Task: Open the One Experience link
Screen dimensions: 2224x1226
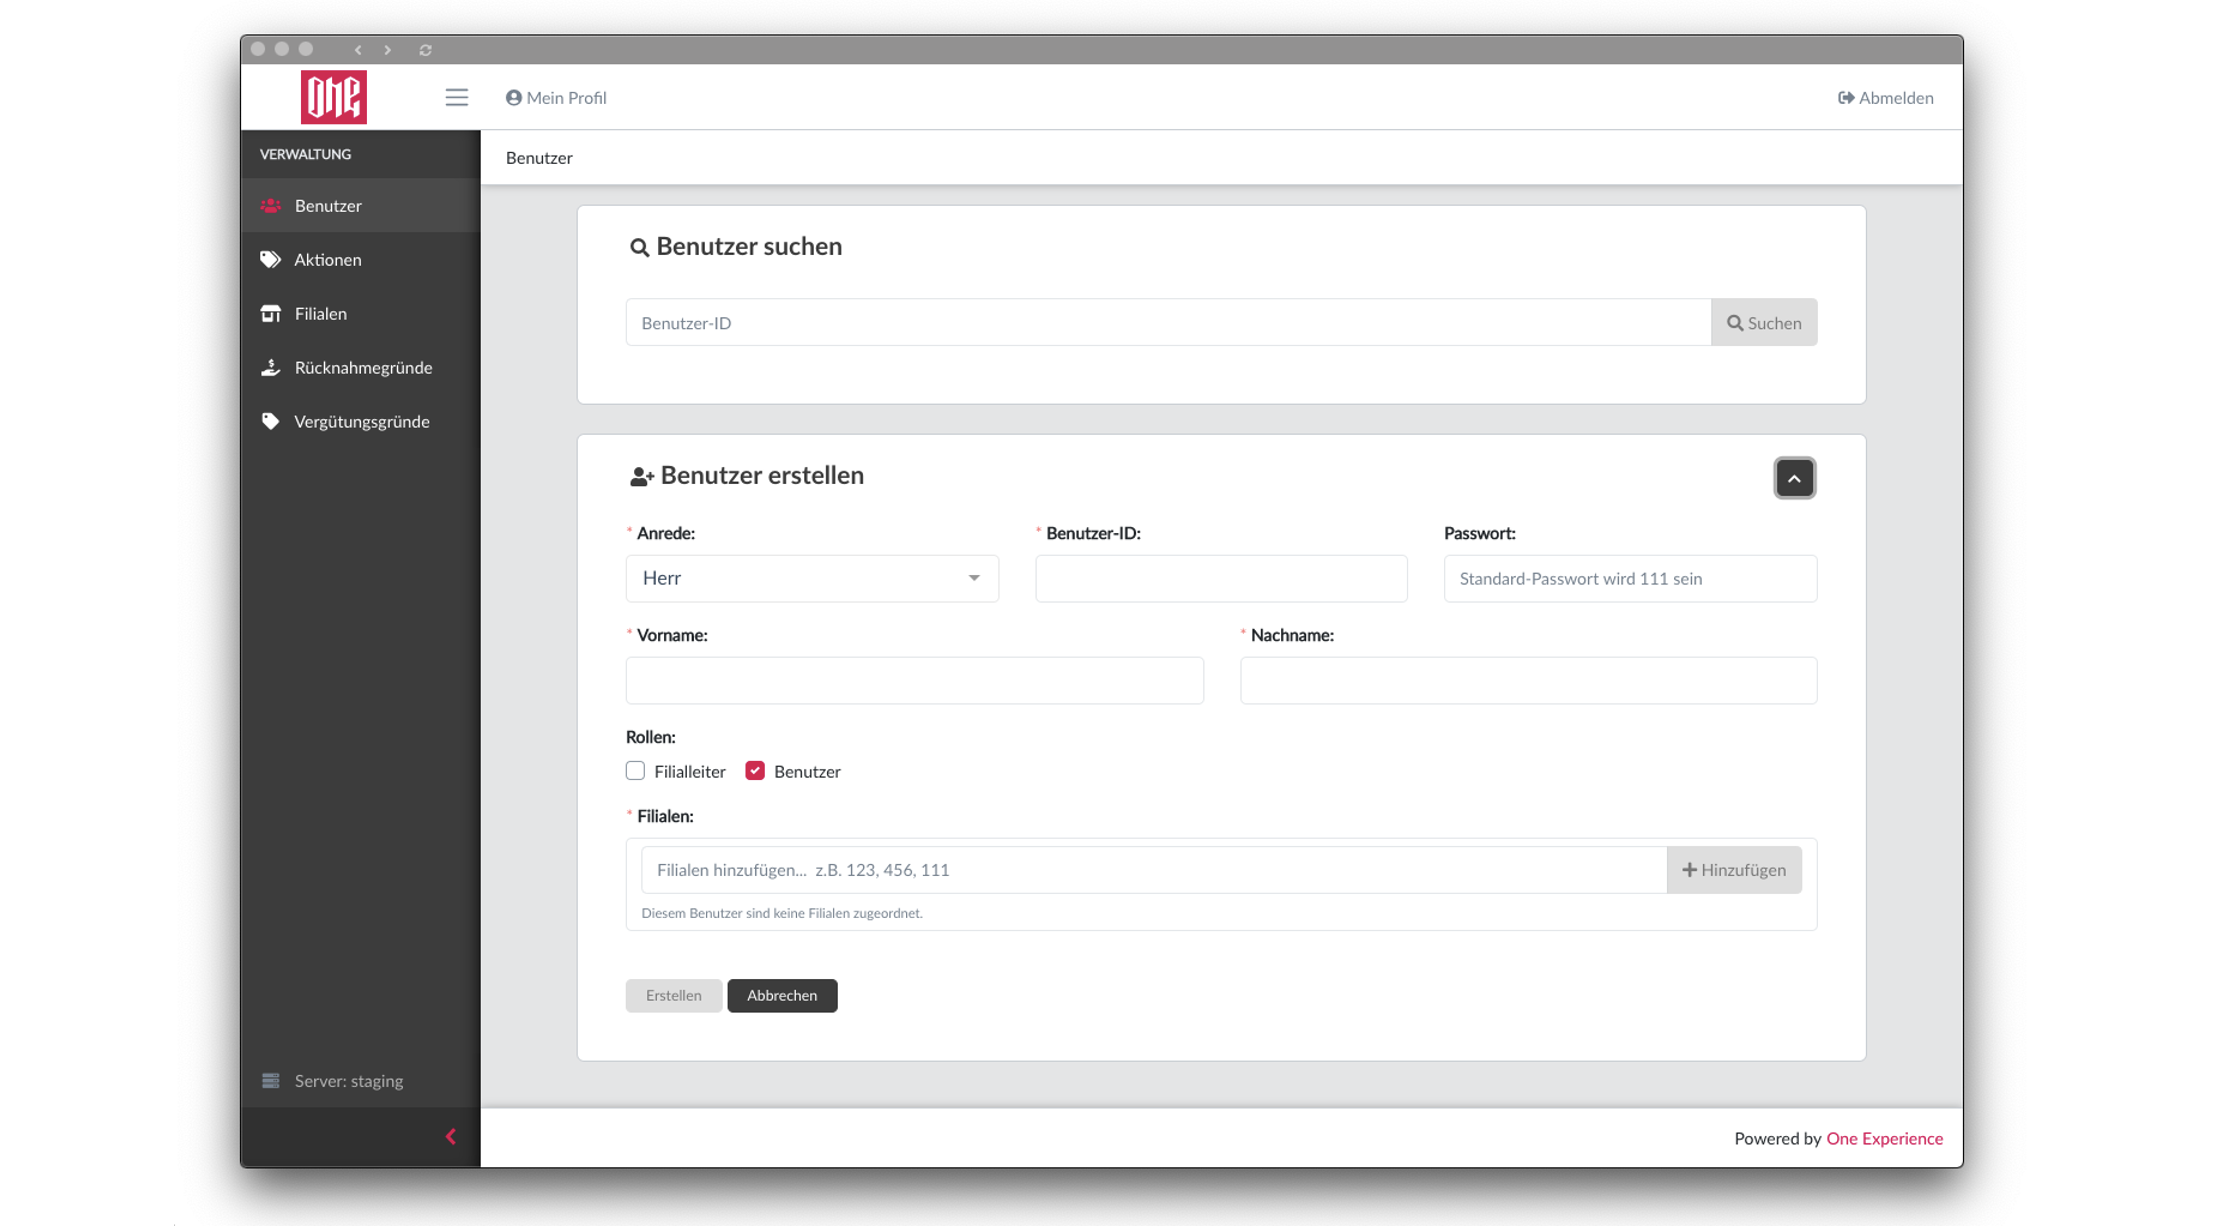Action: pos(1884,1138)
